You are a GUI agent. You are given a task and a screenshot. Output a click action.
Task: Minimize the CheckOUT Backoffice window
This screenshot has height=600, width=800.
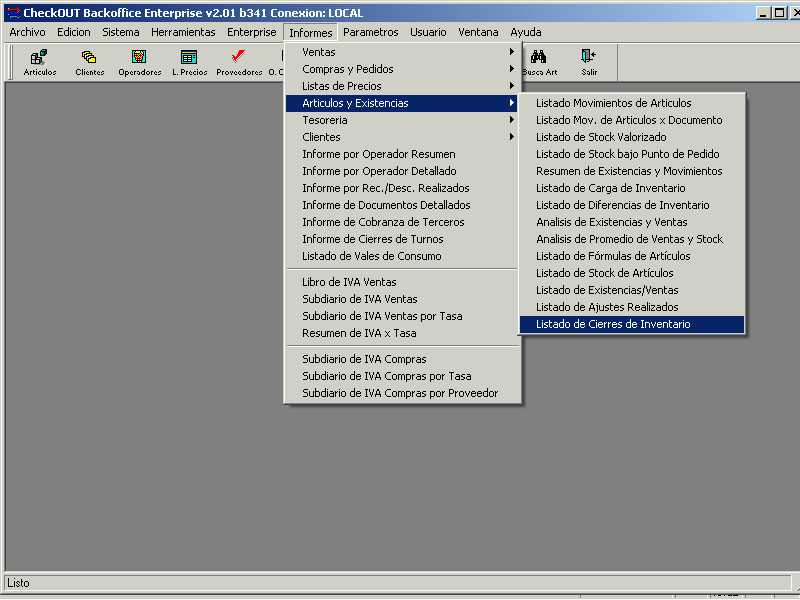click(763, 13)
